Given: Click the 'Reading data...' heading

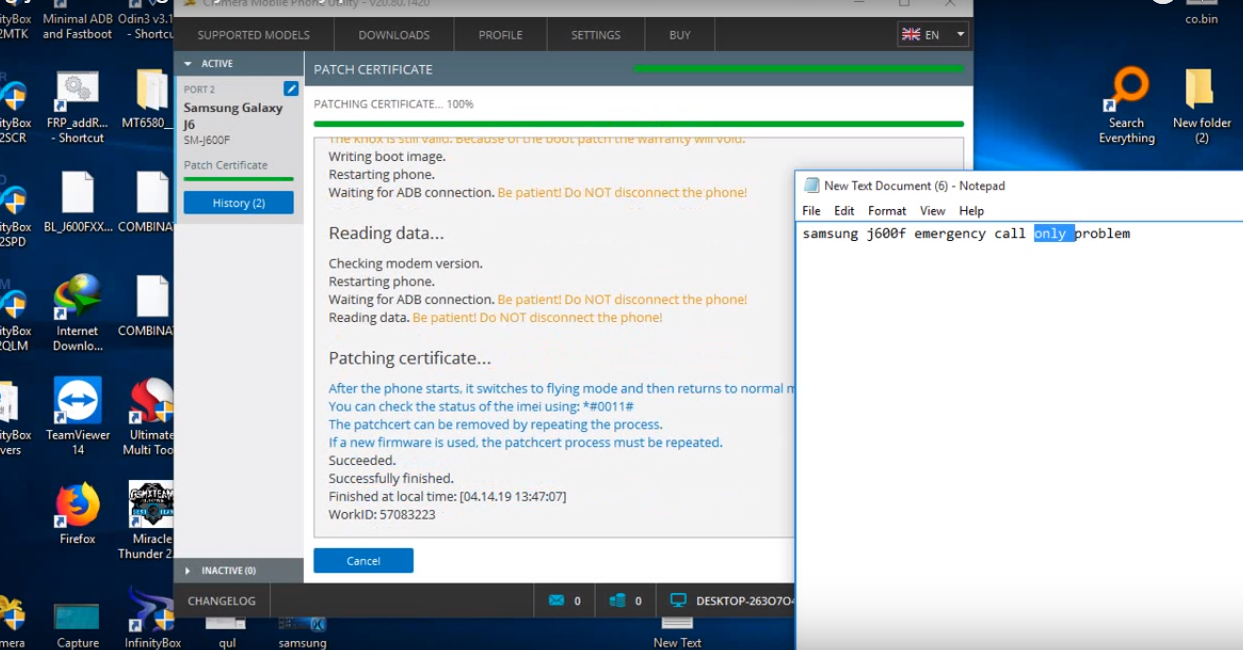Looking at the screenshot, I should 386,233.
